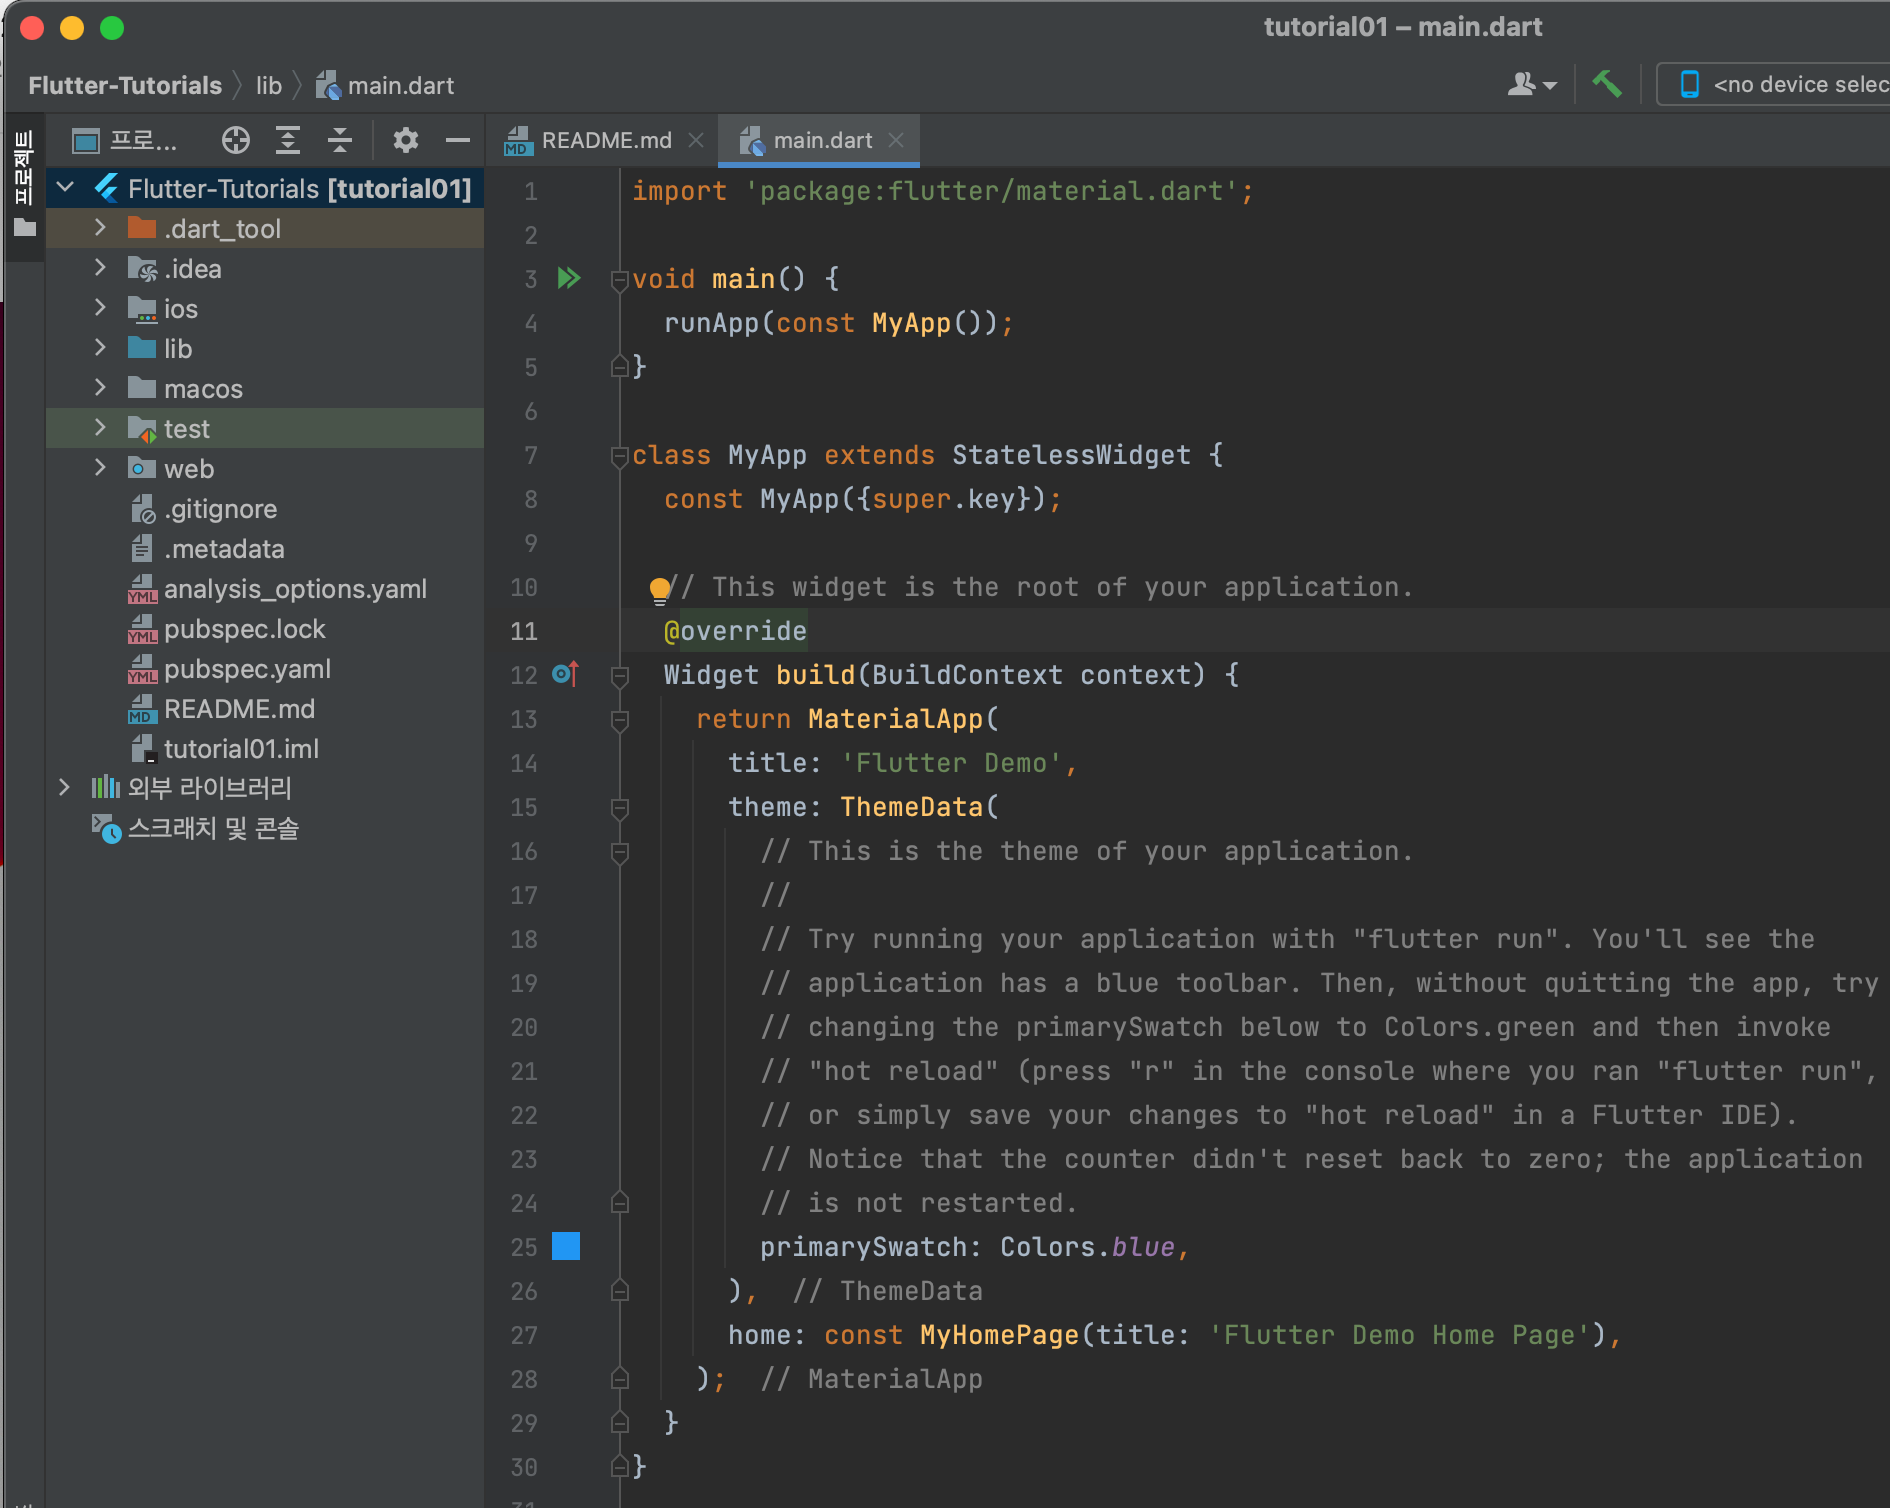Image resolution: width=1890 pixels, height=1508 pixels.
Task: Expand the test folder
Action: 100,428
